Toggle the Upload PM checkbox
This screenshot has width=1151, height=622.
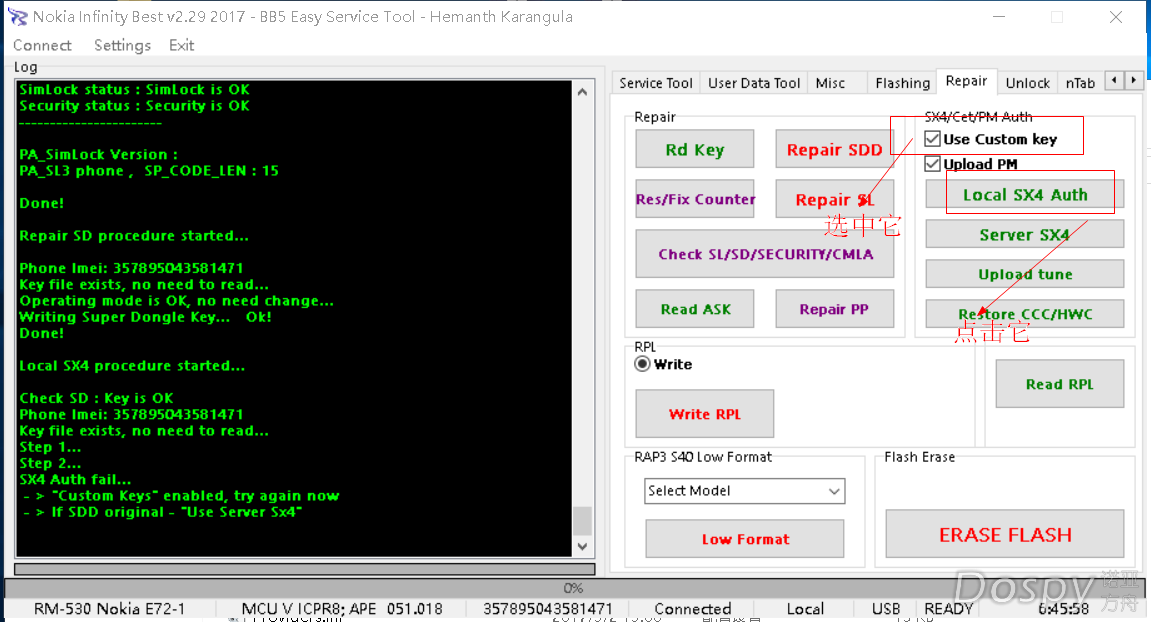click(932, 164)
